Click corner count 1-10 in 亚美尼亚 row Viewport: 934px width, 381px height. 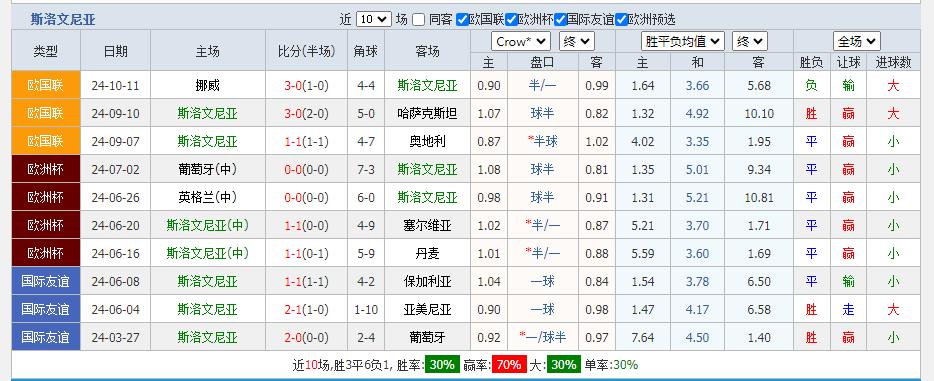tap(366, 309)
